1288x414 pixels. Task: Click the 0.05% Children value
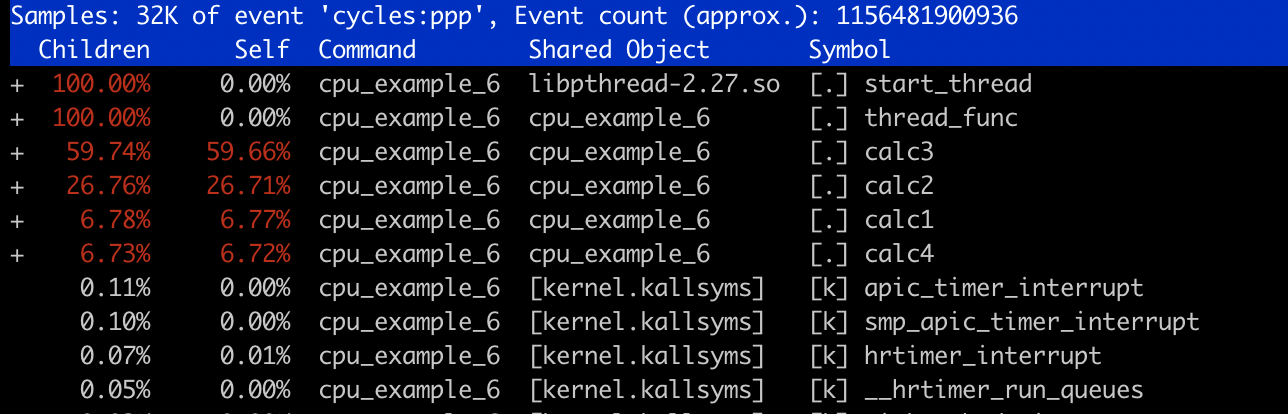click(115, 390)
